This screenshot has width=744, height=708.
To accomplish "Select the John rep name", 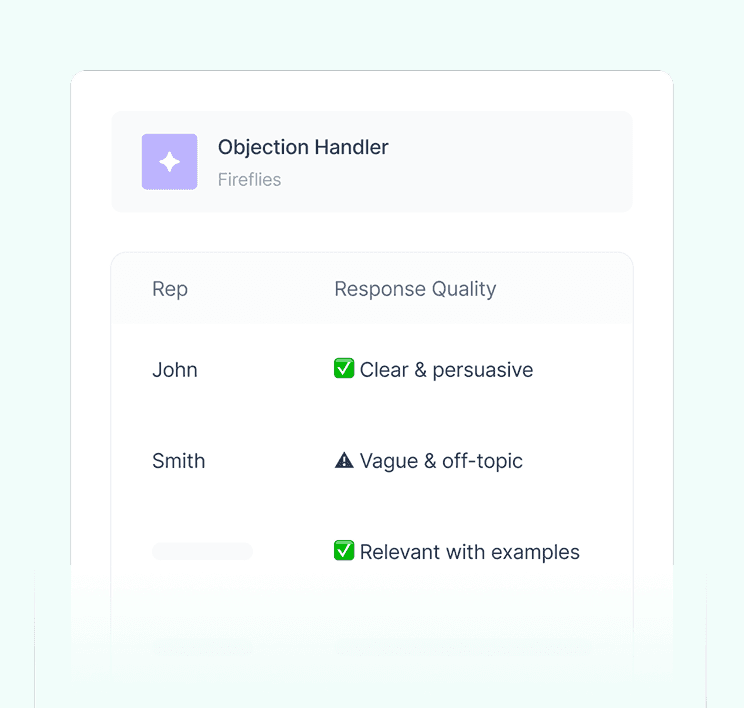I will coord(175,370).
